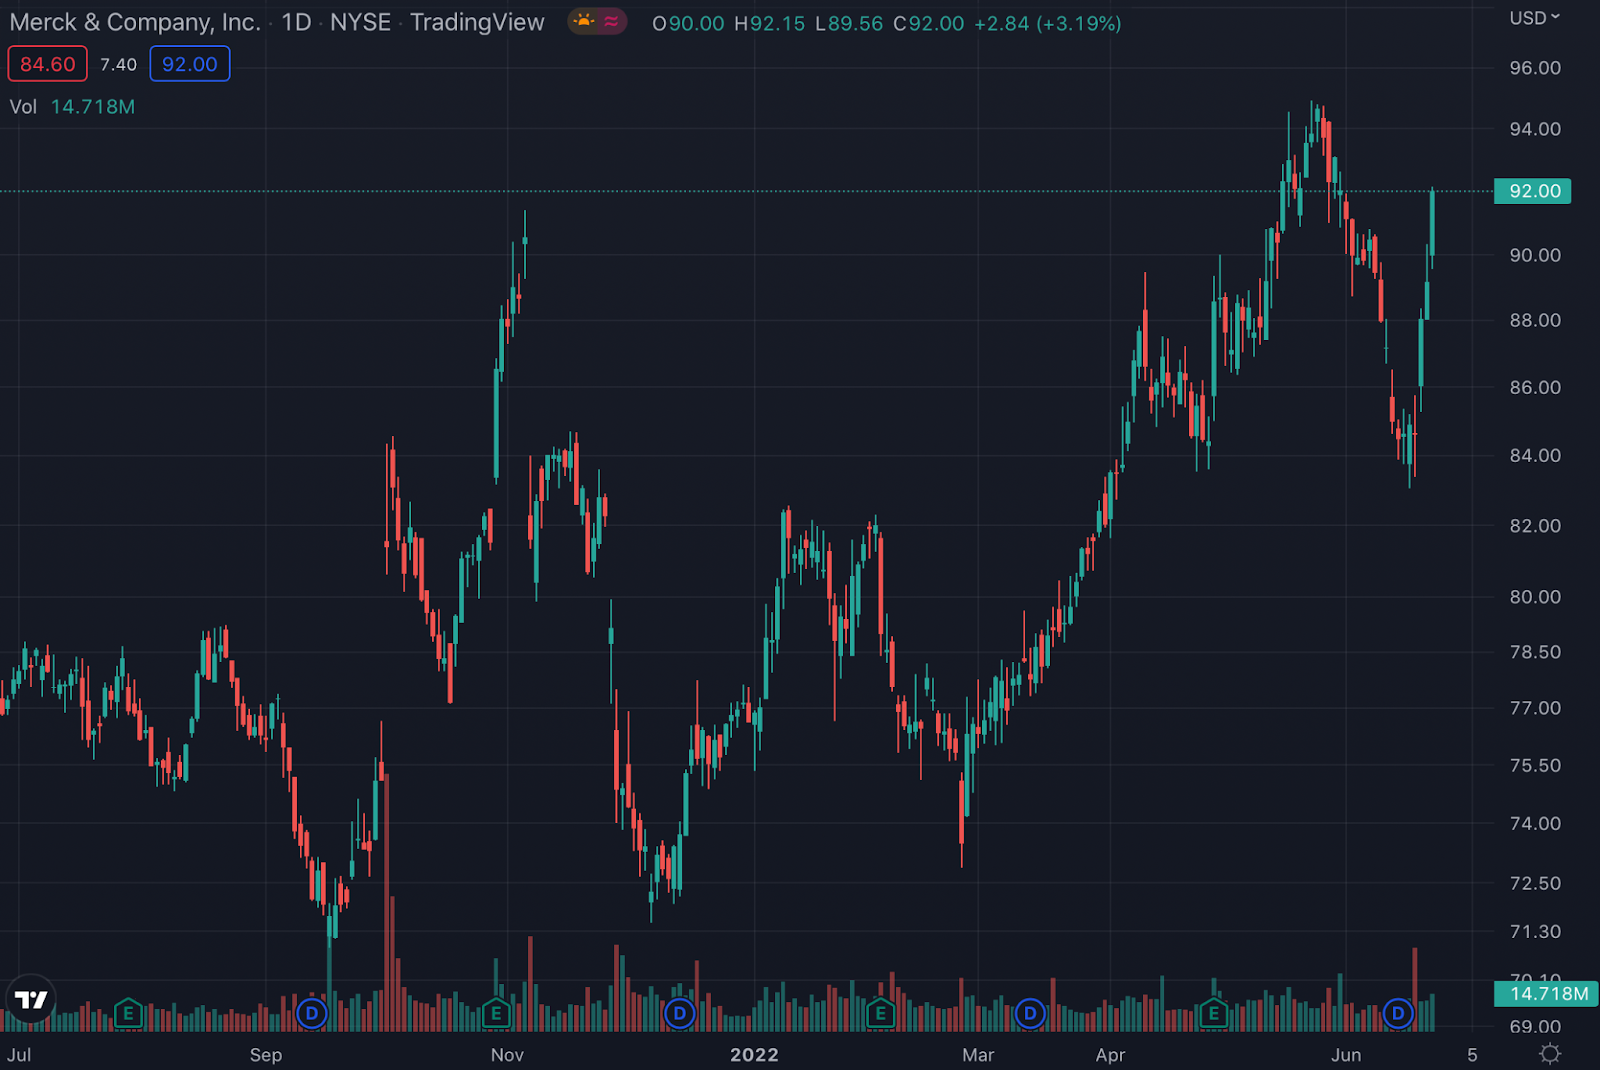Screen dimensions: 1600x1070
Task: Click the Jun label on the time axis
Action: [x=1346, y=1055]
